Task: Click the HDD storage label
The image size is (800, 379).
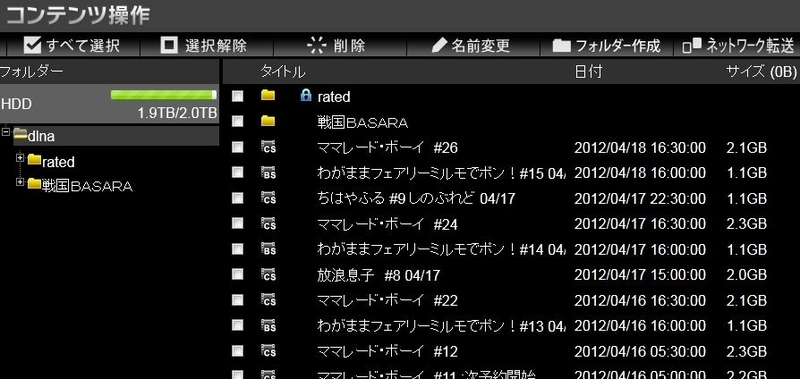Action: (x=16, y=104)
